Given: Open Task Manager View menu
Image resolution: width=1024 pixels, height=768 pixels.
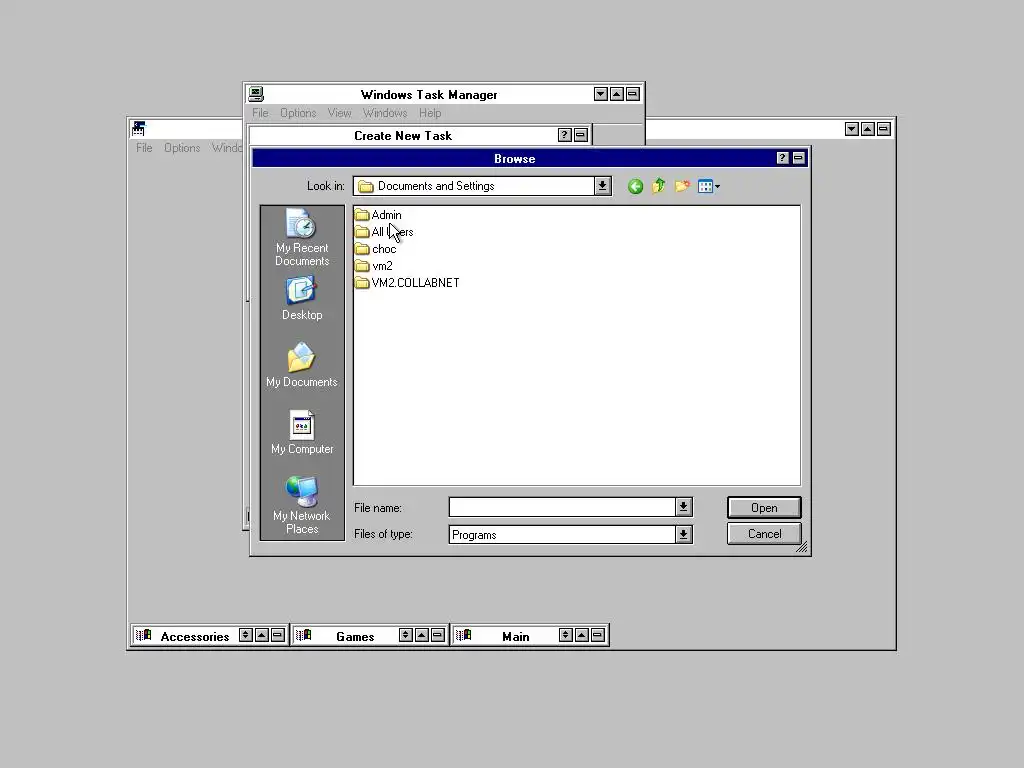Looking at the screenshot, I should (340, 113).
